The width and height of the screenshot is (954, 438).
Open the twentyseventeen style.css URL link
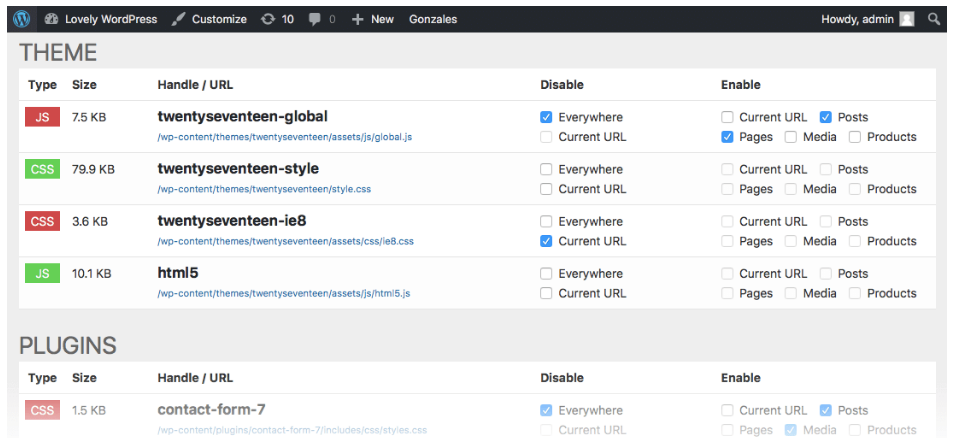pyautogui.click(x=264, y=189)
